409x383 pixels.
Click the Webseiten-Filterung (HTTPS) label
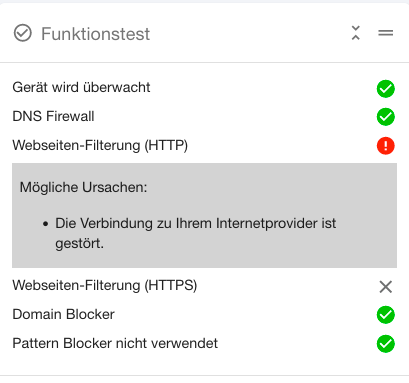click(105, 286)
